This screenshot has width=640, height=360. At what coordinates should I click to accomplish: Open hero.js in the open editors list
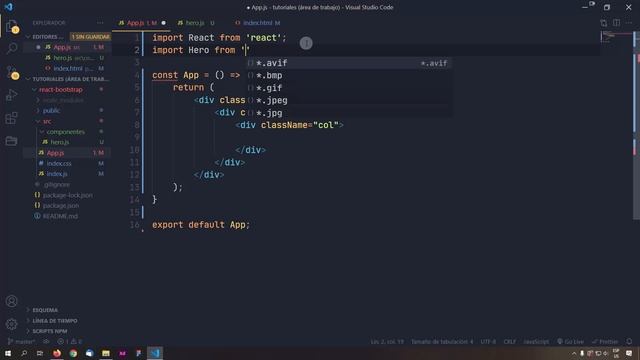pos(67,58)
